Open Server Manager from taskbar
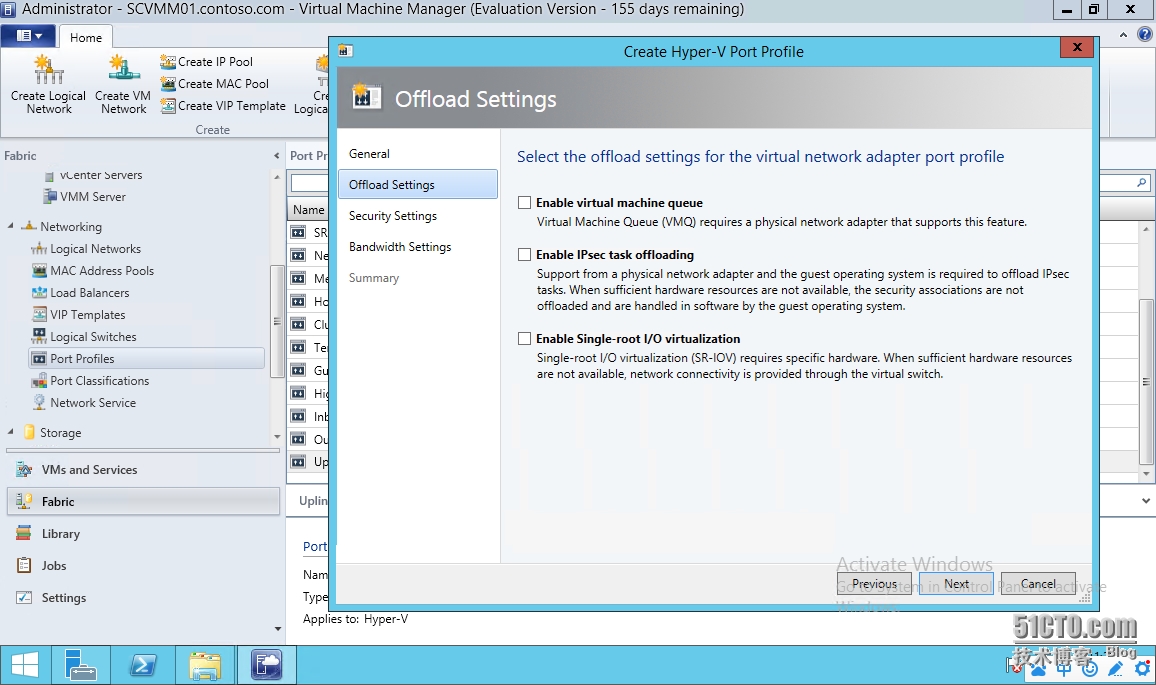 pos(80,665)
